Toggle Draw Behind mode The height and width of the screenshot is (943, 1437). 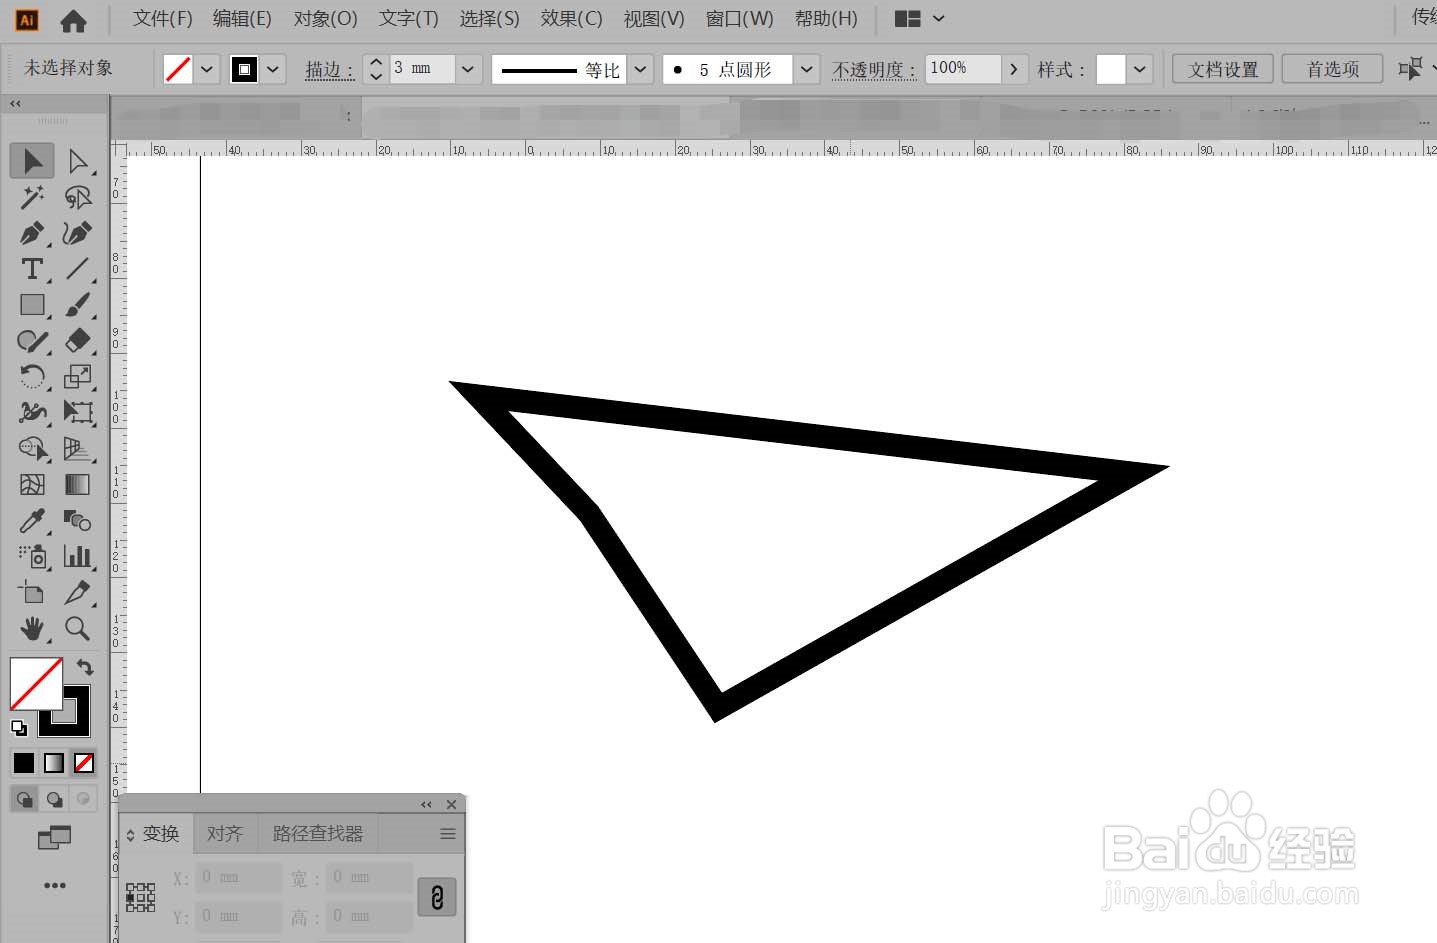(54, 799)
